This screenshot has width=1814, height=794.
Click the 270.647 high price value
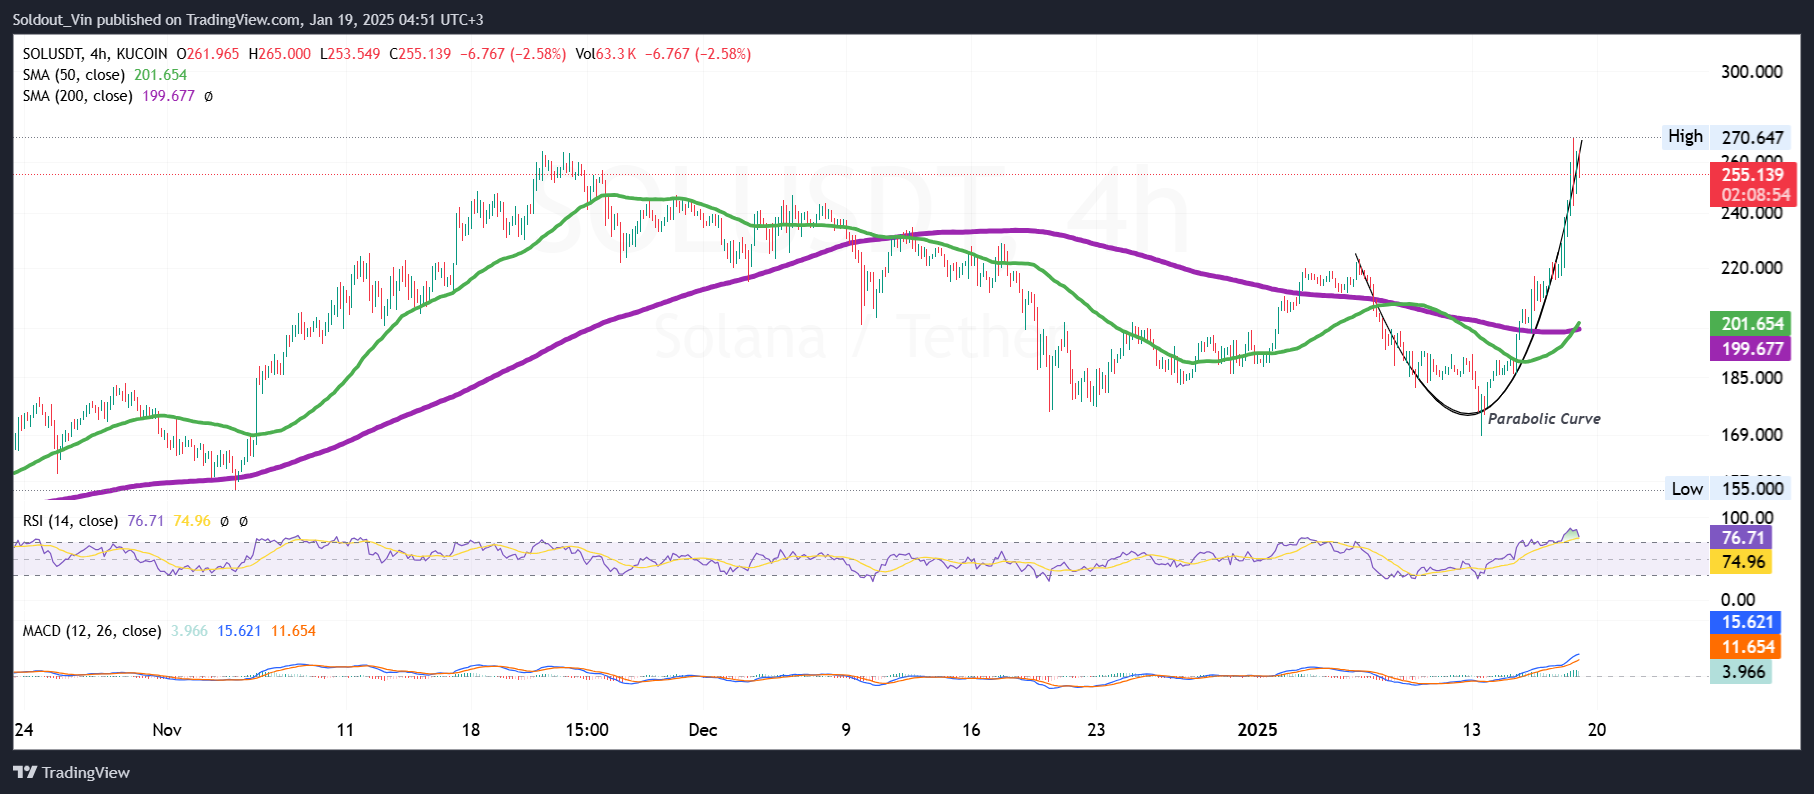1752,138
